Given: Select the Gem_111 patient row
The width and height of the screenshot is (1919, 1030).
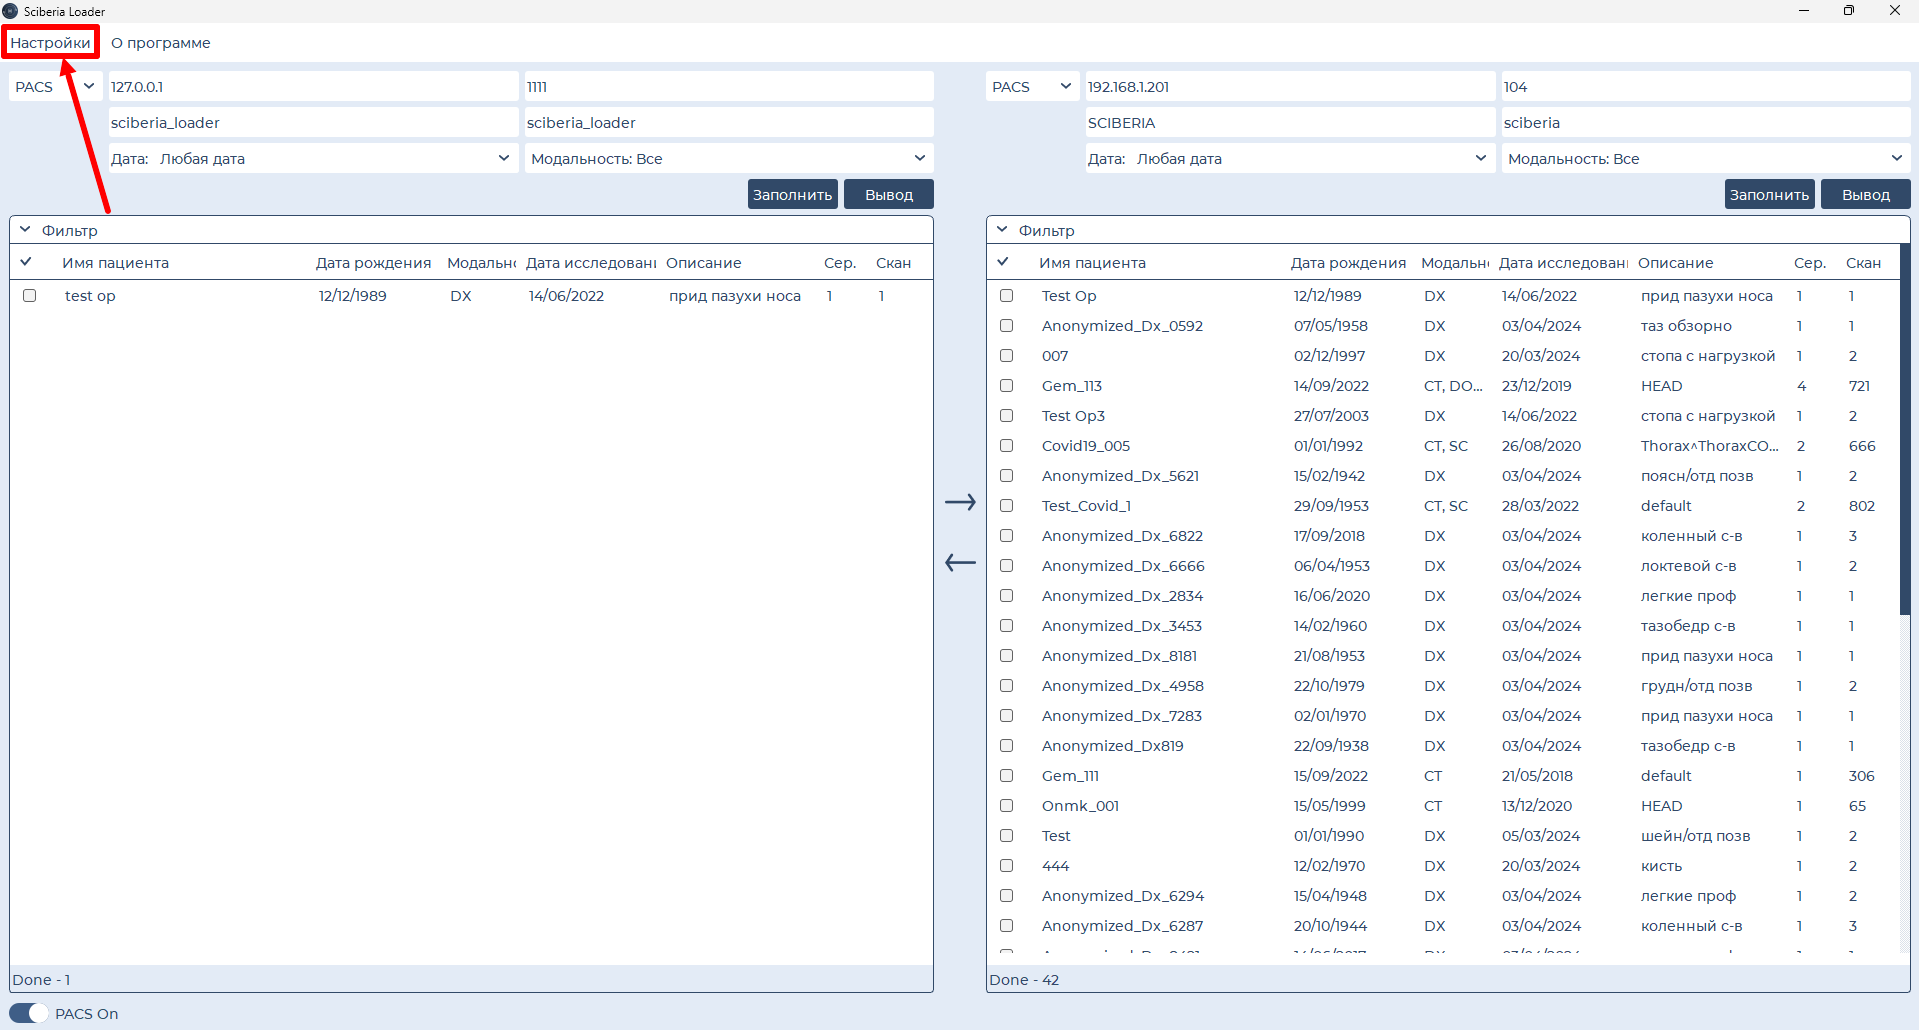Looking at the screenshot, I should [x=1442, y=776].
